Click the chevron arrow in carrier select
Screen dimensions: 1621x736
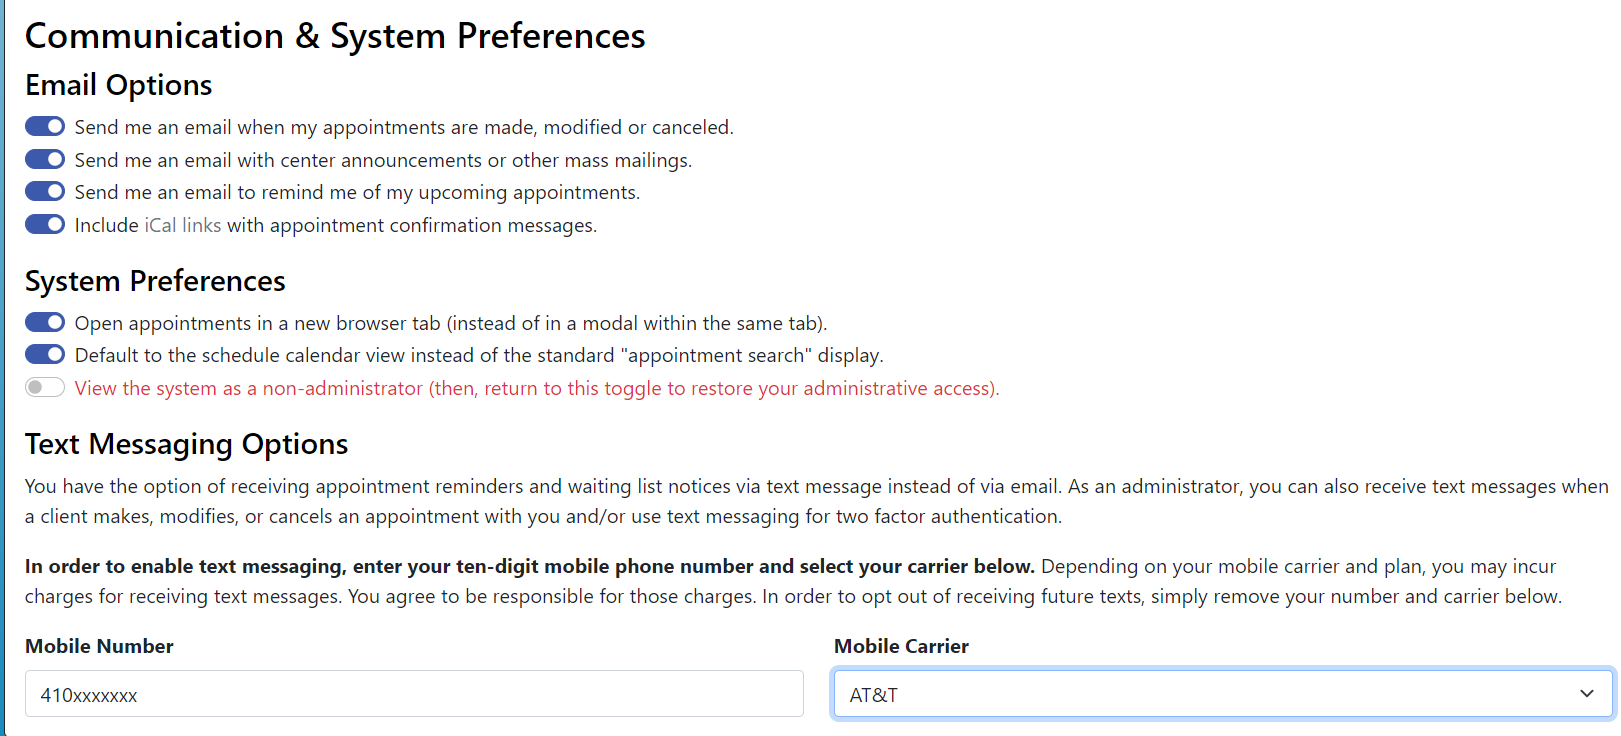pos(1587,694)
